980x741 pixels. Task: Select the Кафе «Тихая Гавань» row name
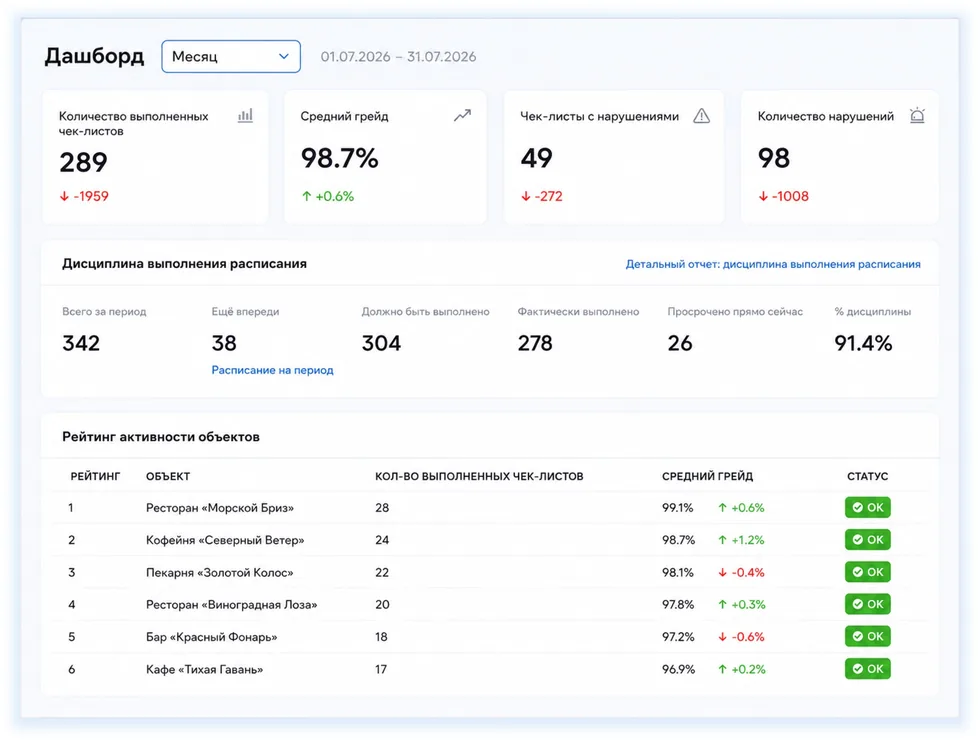coord(204,669)
